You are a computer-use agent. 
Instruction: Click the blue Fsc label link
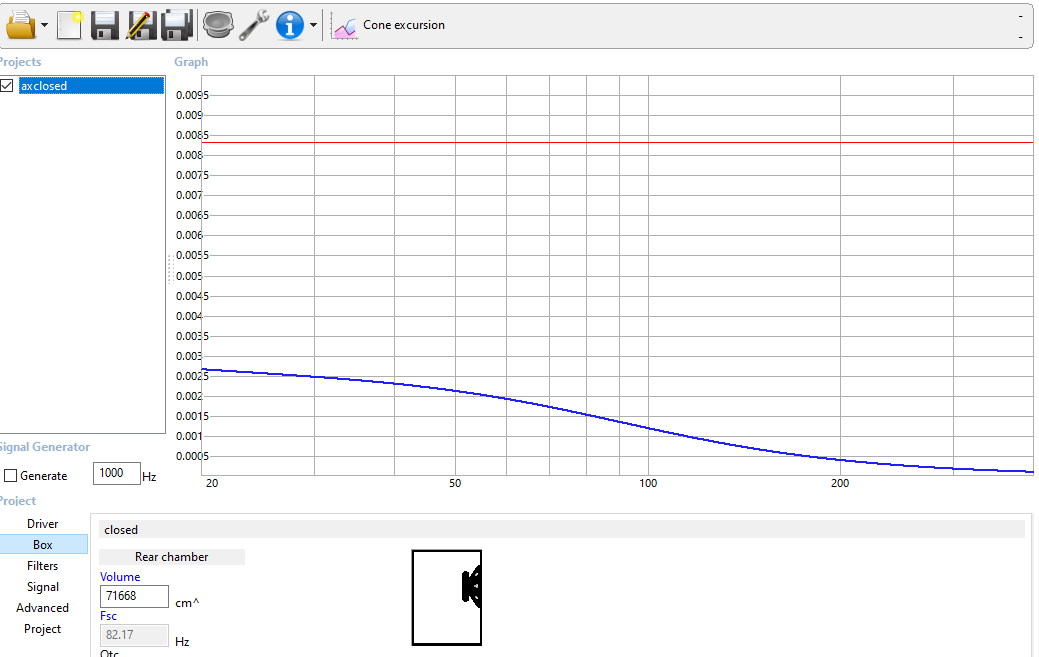[x=108, y=616]
